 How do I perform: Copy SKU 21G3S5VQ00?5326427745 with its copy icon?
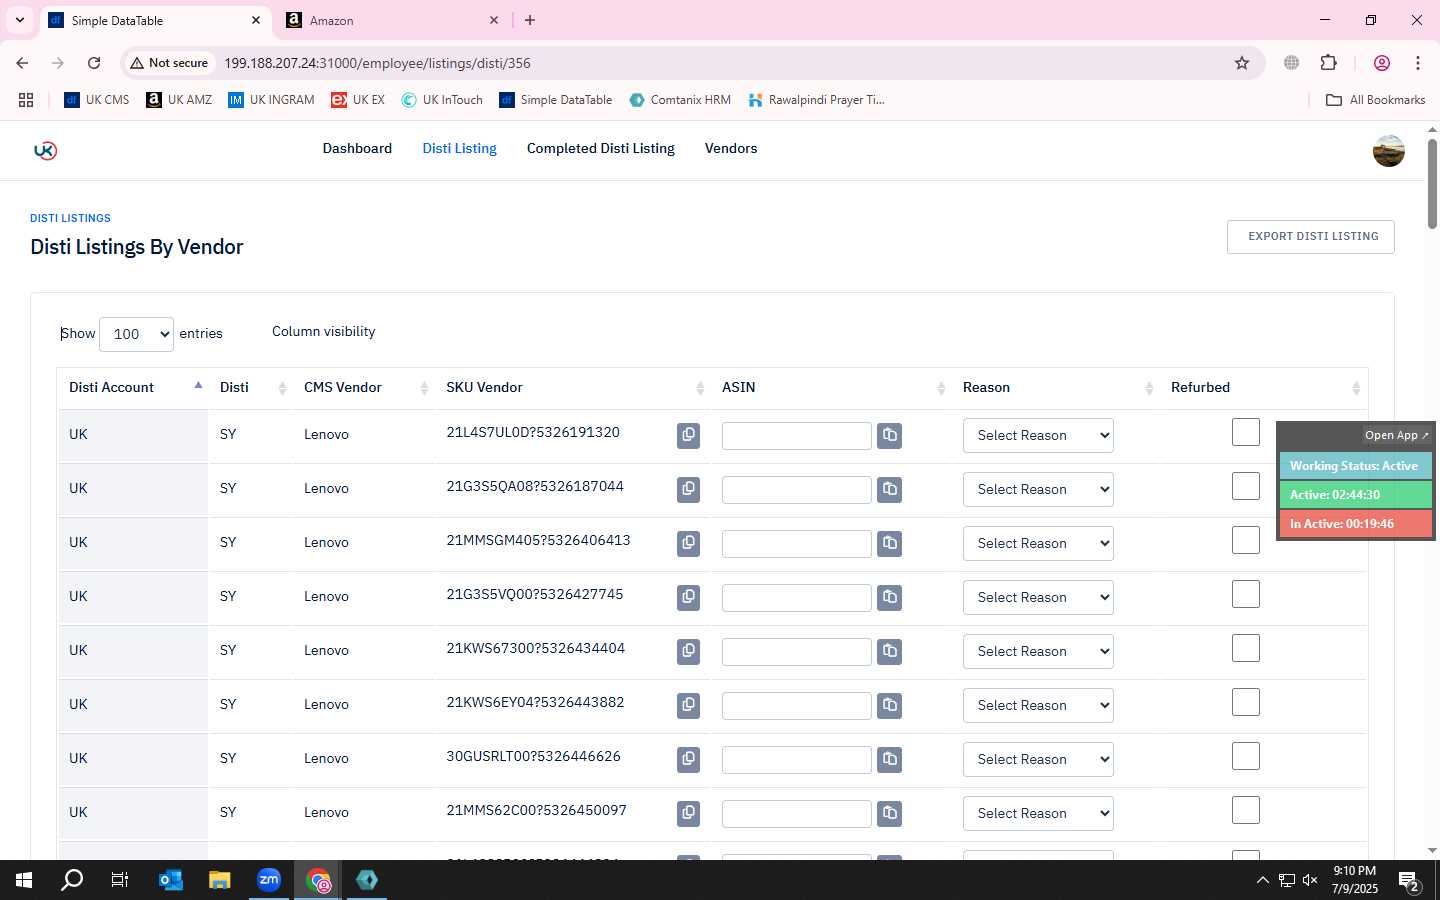(x=688, y=597)
